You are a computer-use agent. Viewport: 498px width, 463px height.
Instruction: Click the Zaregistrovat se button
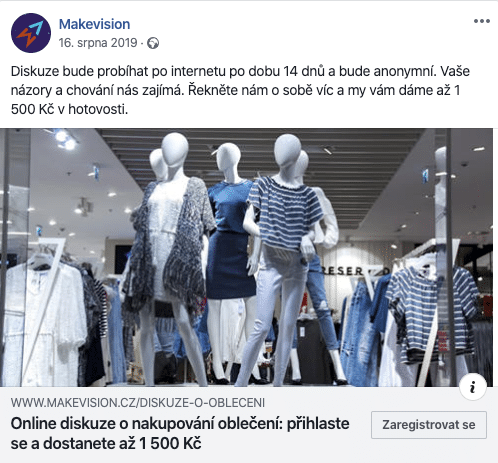[429, 425]
